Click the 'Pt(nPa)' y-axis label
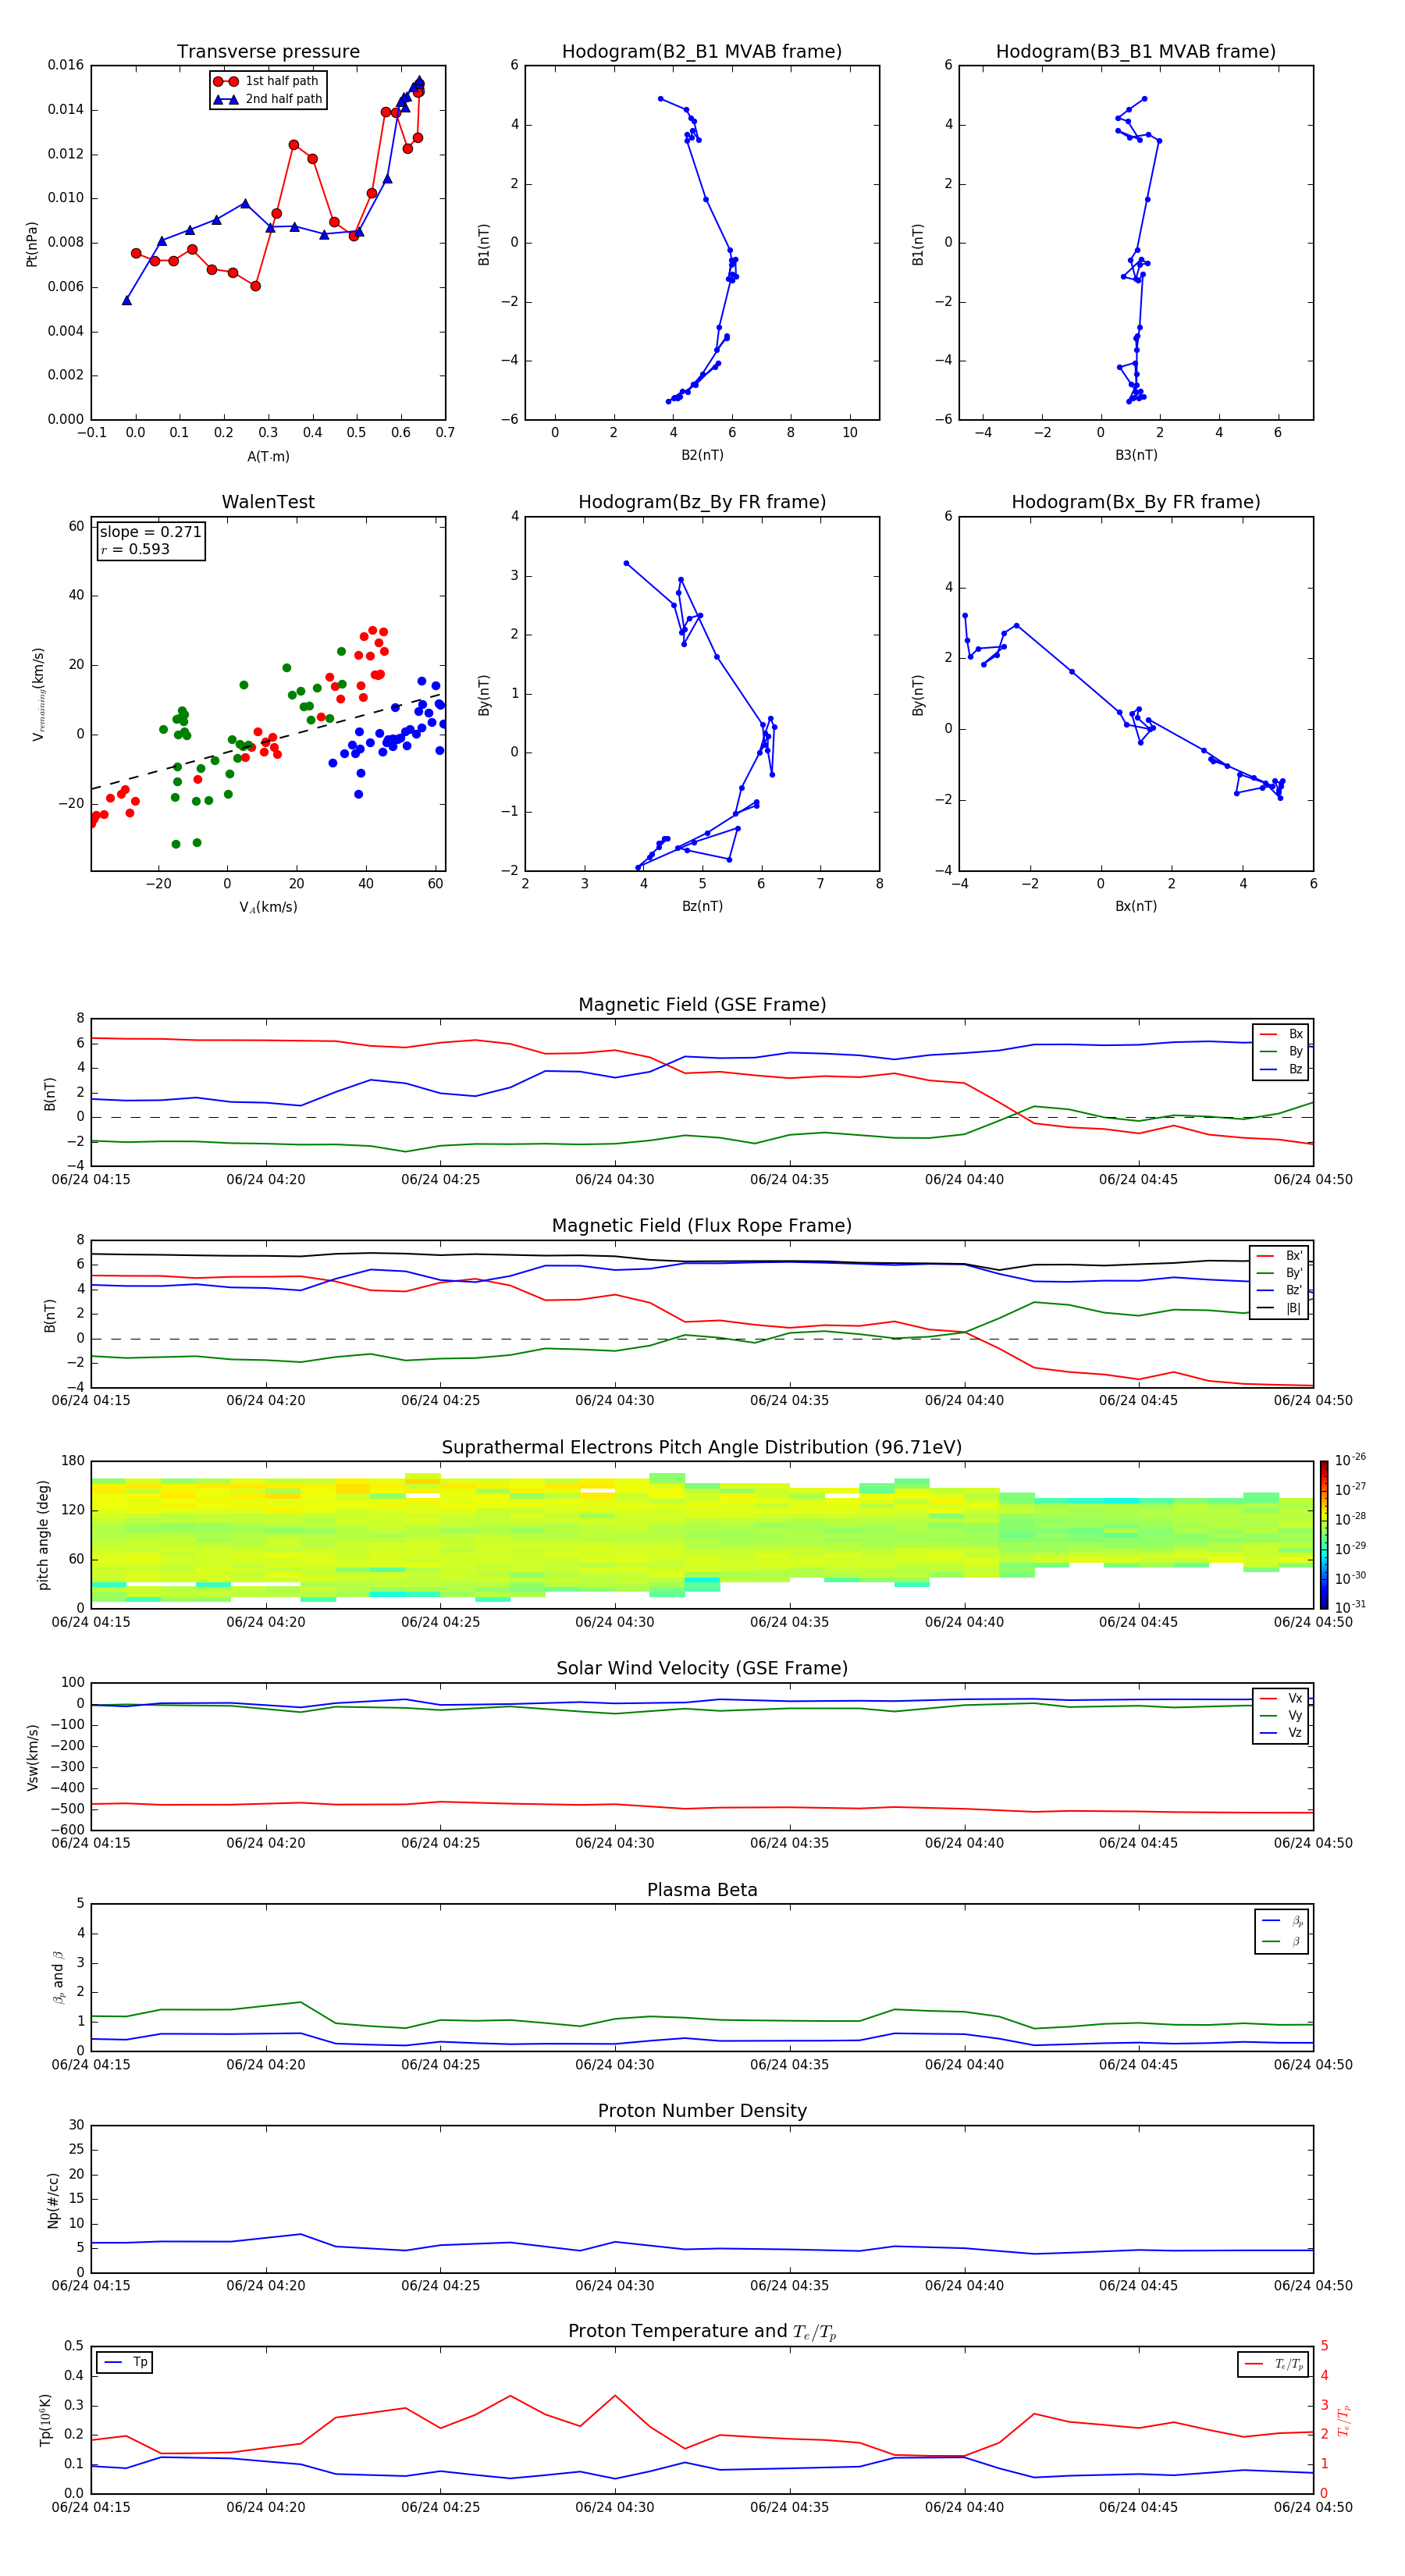This screenshot has width=1405, height=2576. 32,243
